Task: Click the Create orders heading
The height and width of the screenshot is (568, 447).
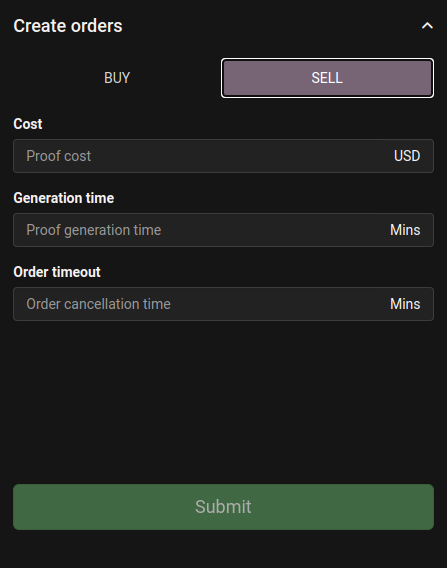Action: click(68, 26)
